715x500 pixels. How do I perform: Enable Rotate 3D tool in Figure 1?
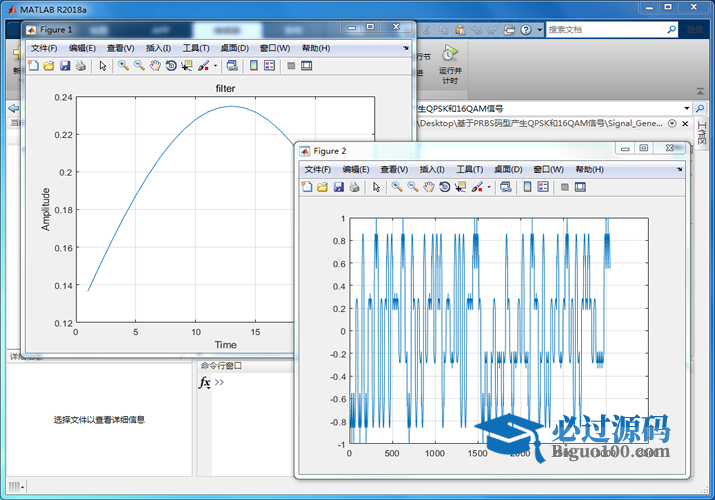point(171,66)
